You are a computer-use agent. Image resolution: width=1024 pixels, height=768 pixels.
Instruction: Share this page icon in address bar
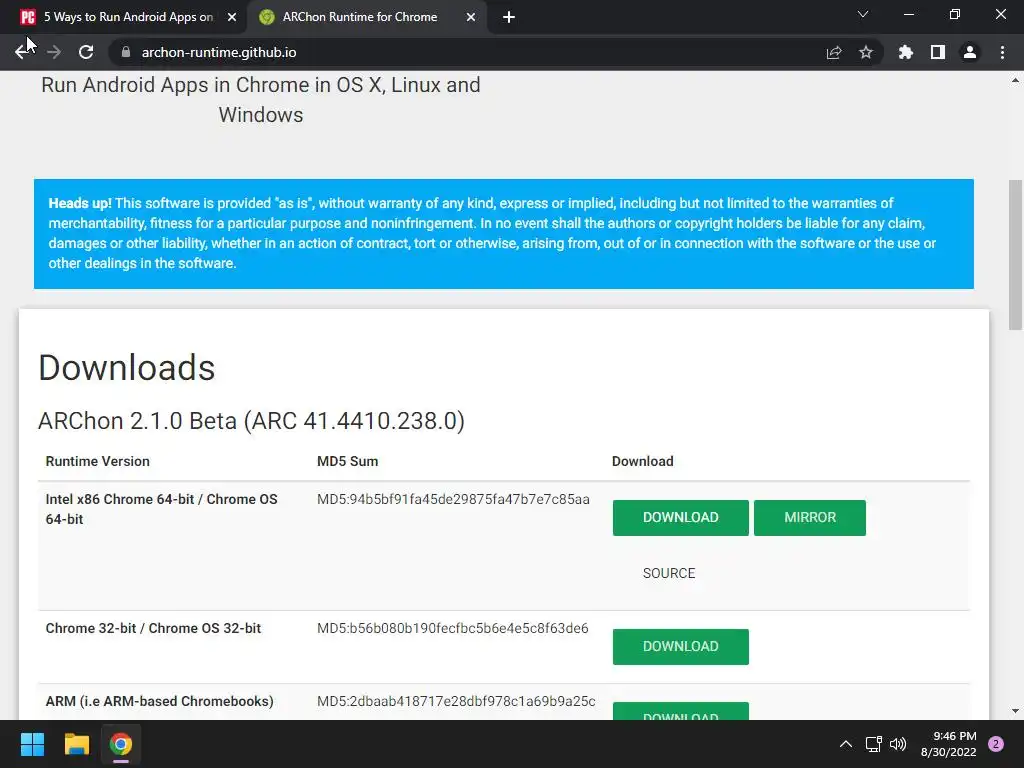click(x=834, y=52)
